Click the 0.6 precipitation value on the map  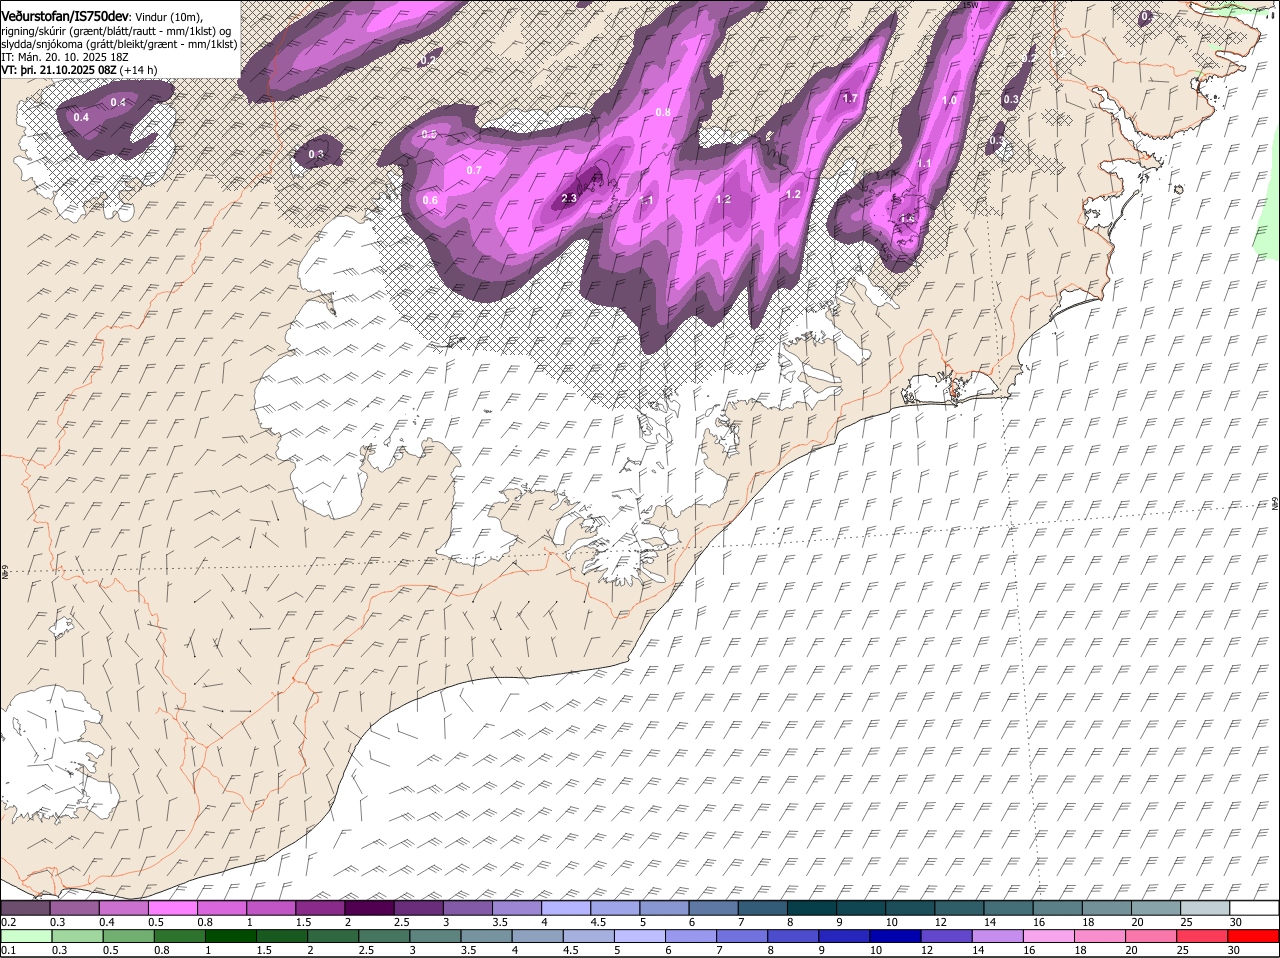(430, 200)
